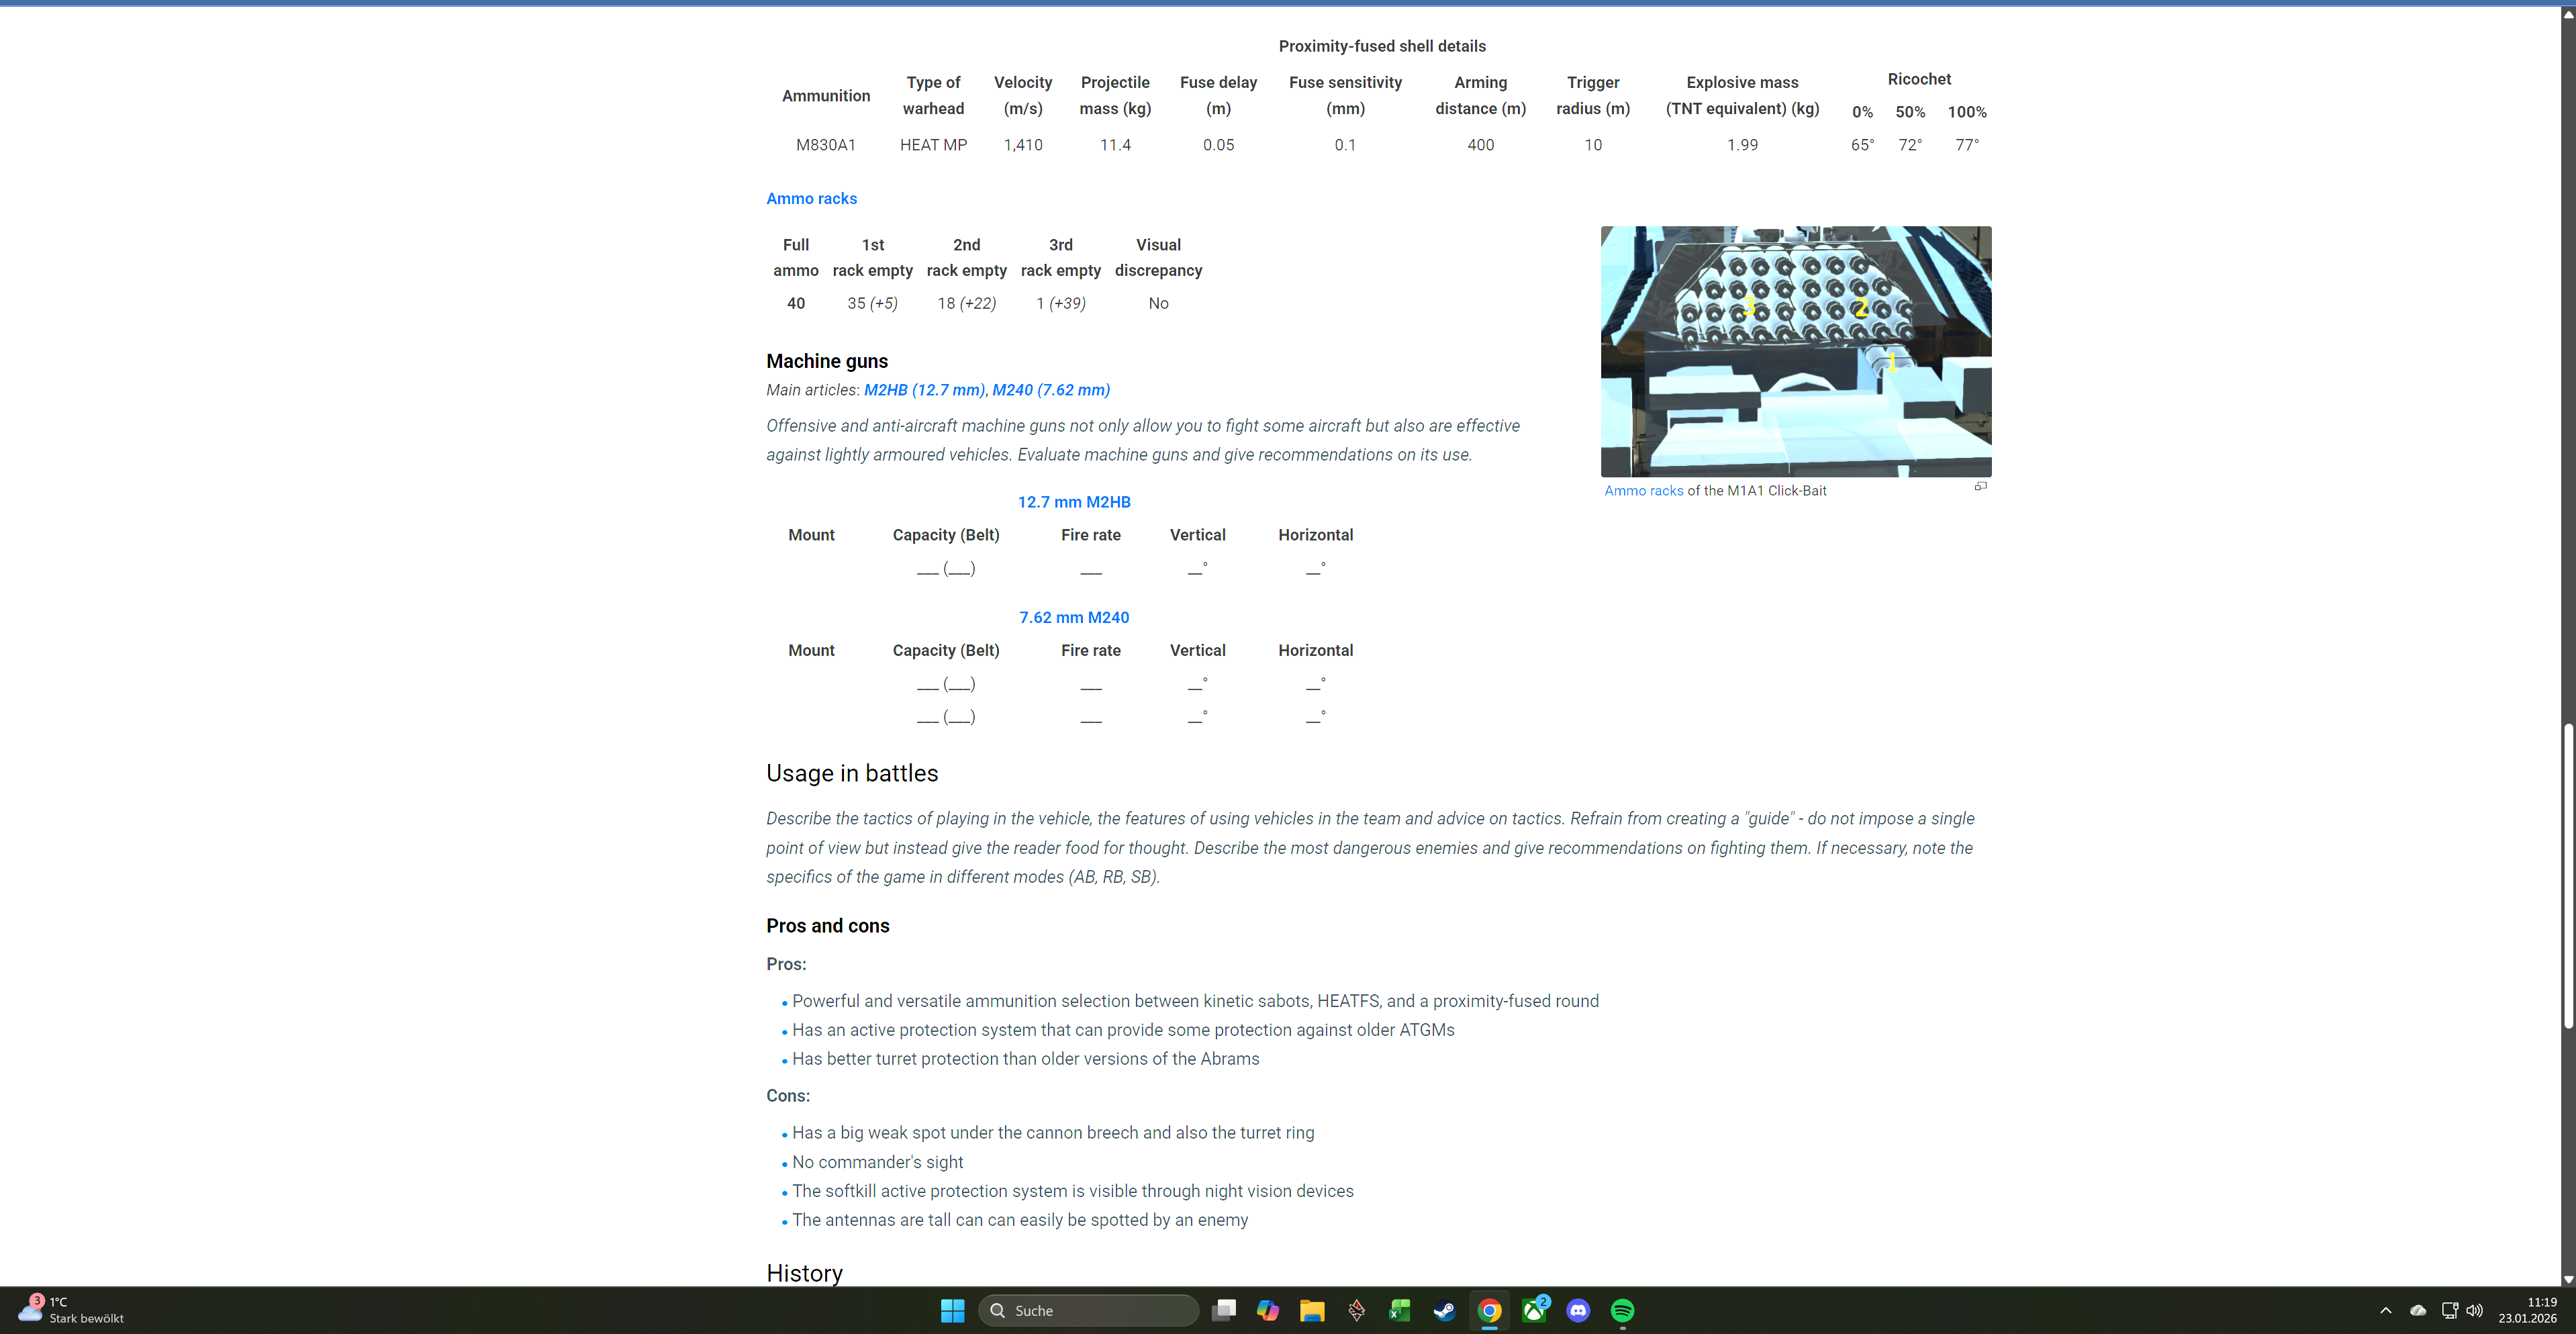Image resolution: width=2576 pixels, height=1334 pixels.
Task: Open the volume control in tray
Action: [x=2474, y=1310]
